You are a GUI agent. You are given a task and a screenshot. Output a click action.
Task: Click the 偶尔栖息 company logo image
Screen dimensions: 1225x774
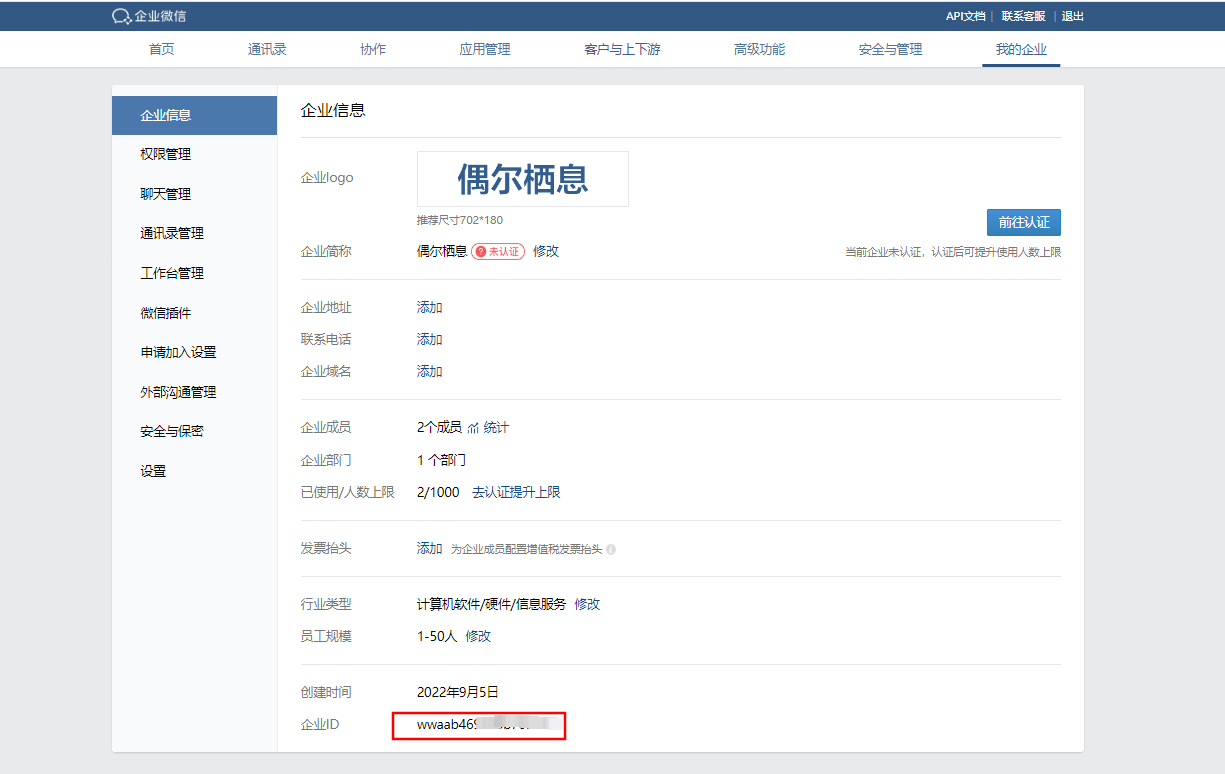[x=523, y=179]
